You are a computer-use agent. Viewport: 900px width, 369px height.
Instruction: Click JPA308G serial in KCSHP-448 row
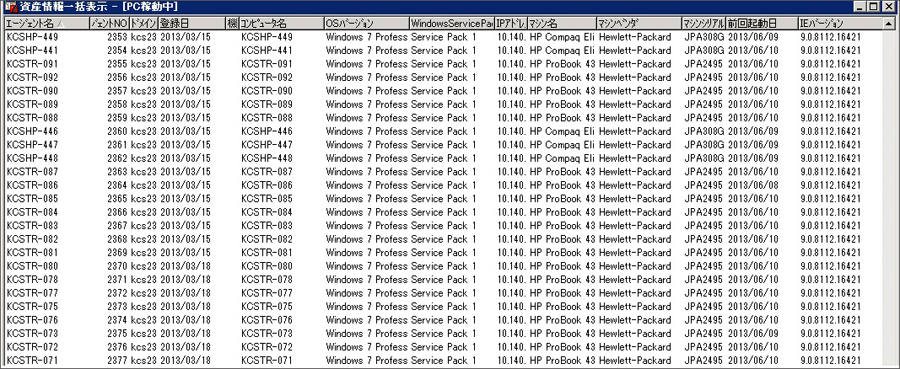pos(704,158)
